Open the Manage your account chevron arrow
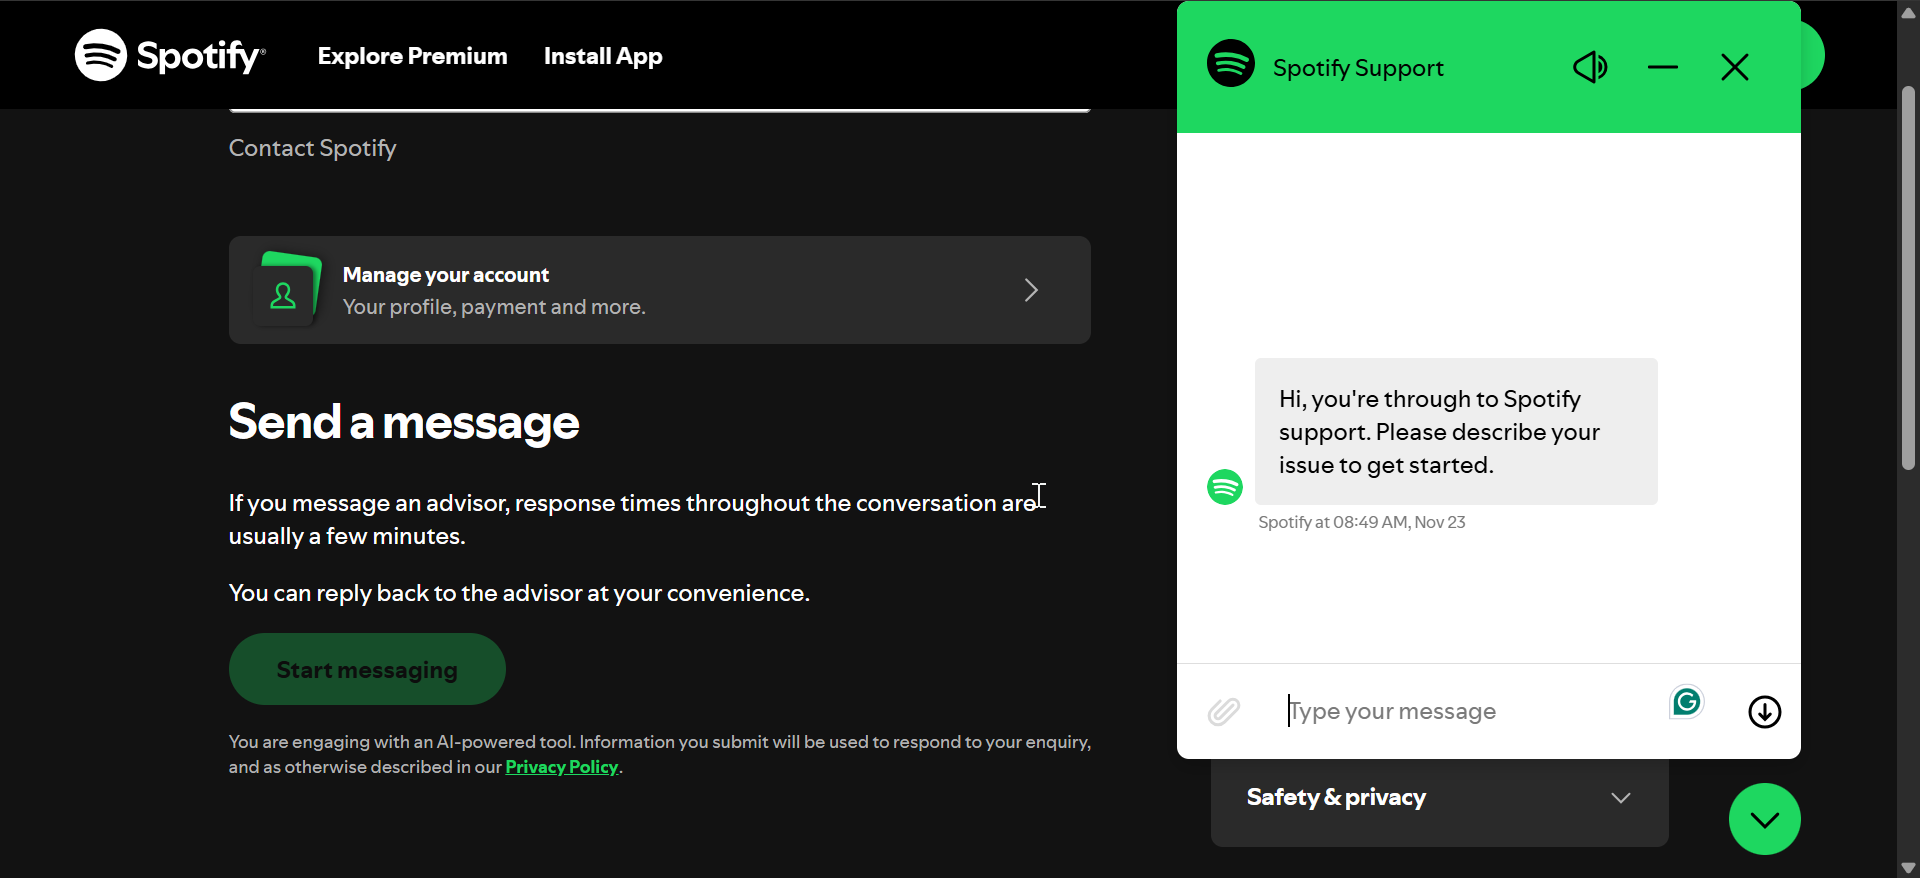1920x878 pixels. [x=1031, y=290]
